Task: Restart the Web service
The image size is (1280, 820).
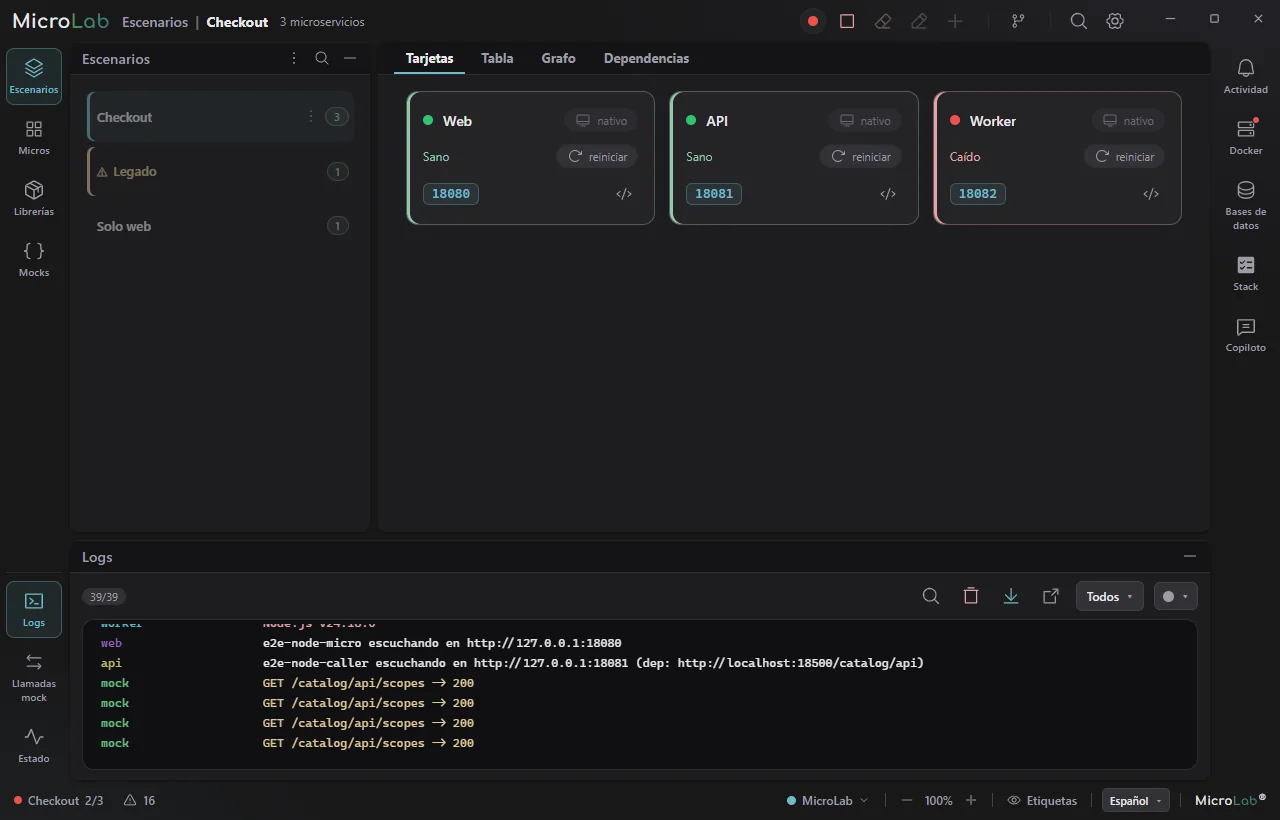Action: 597,157
